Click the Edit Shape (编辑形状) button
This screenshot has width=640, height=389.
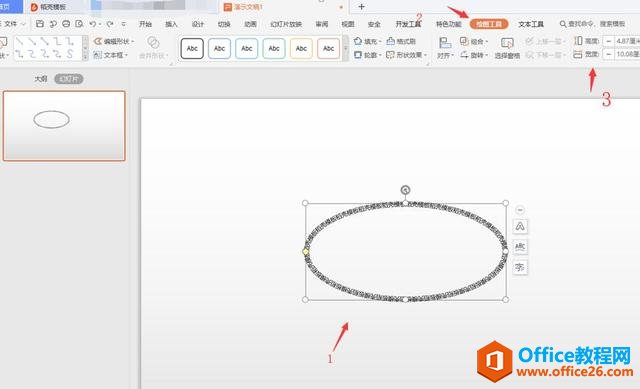coord(114,41)
